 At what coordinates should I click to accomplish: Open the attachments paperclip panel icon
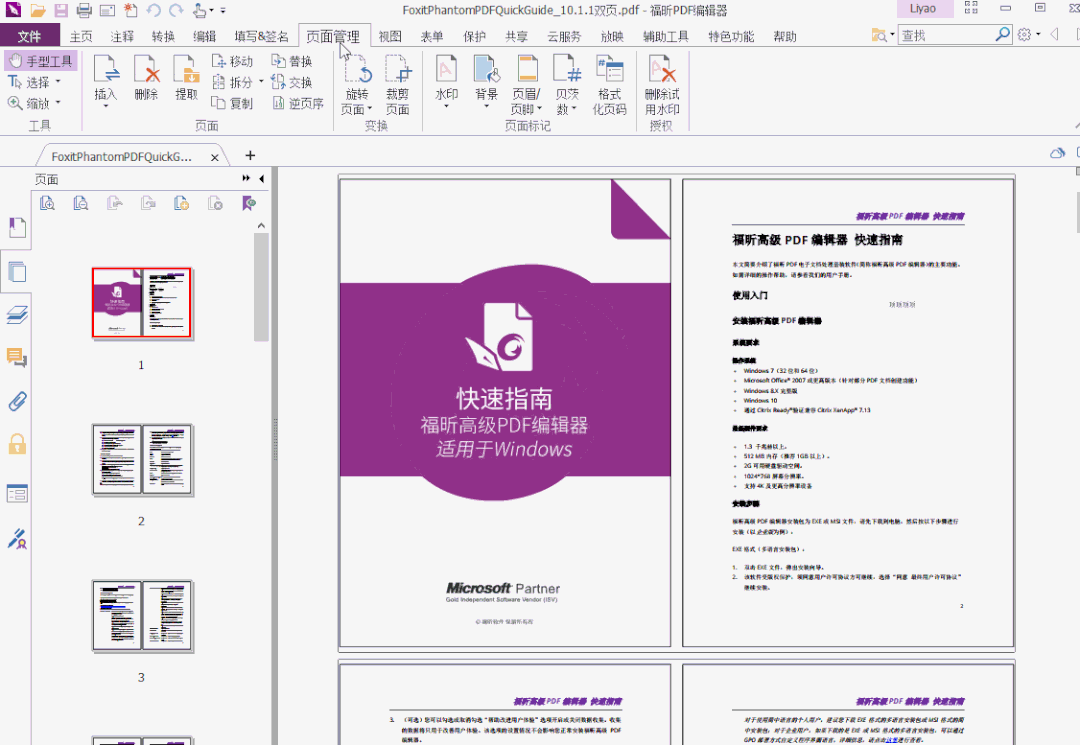(17, 401)
